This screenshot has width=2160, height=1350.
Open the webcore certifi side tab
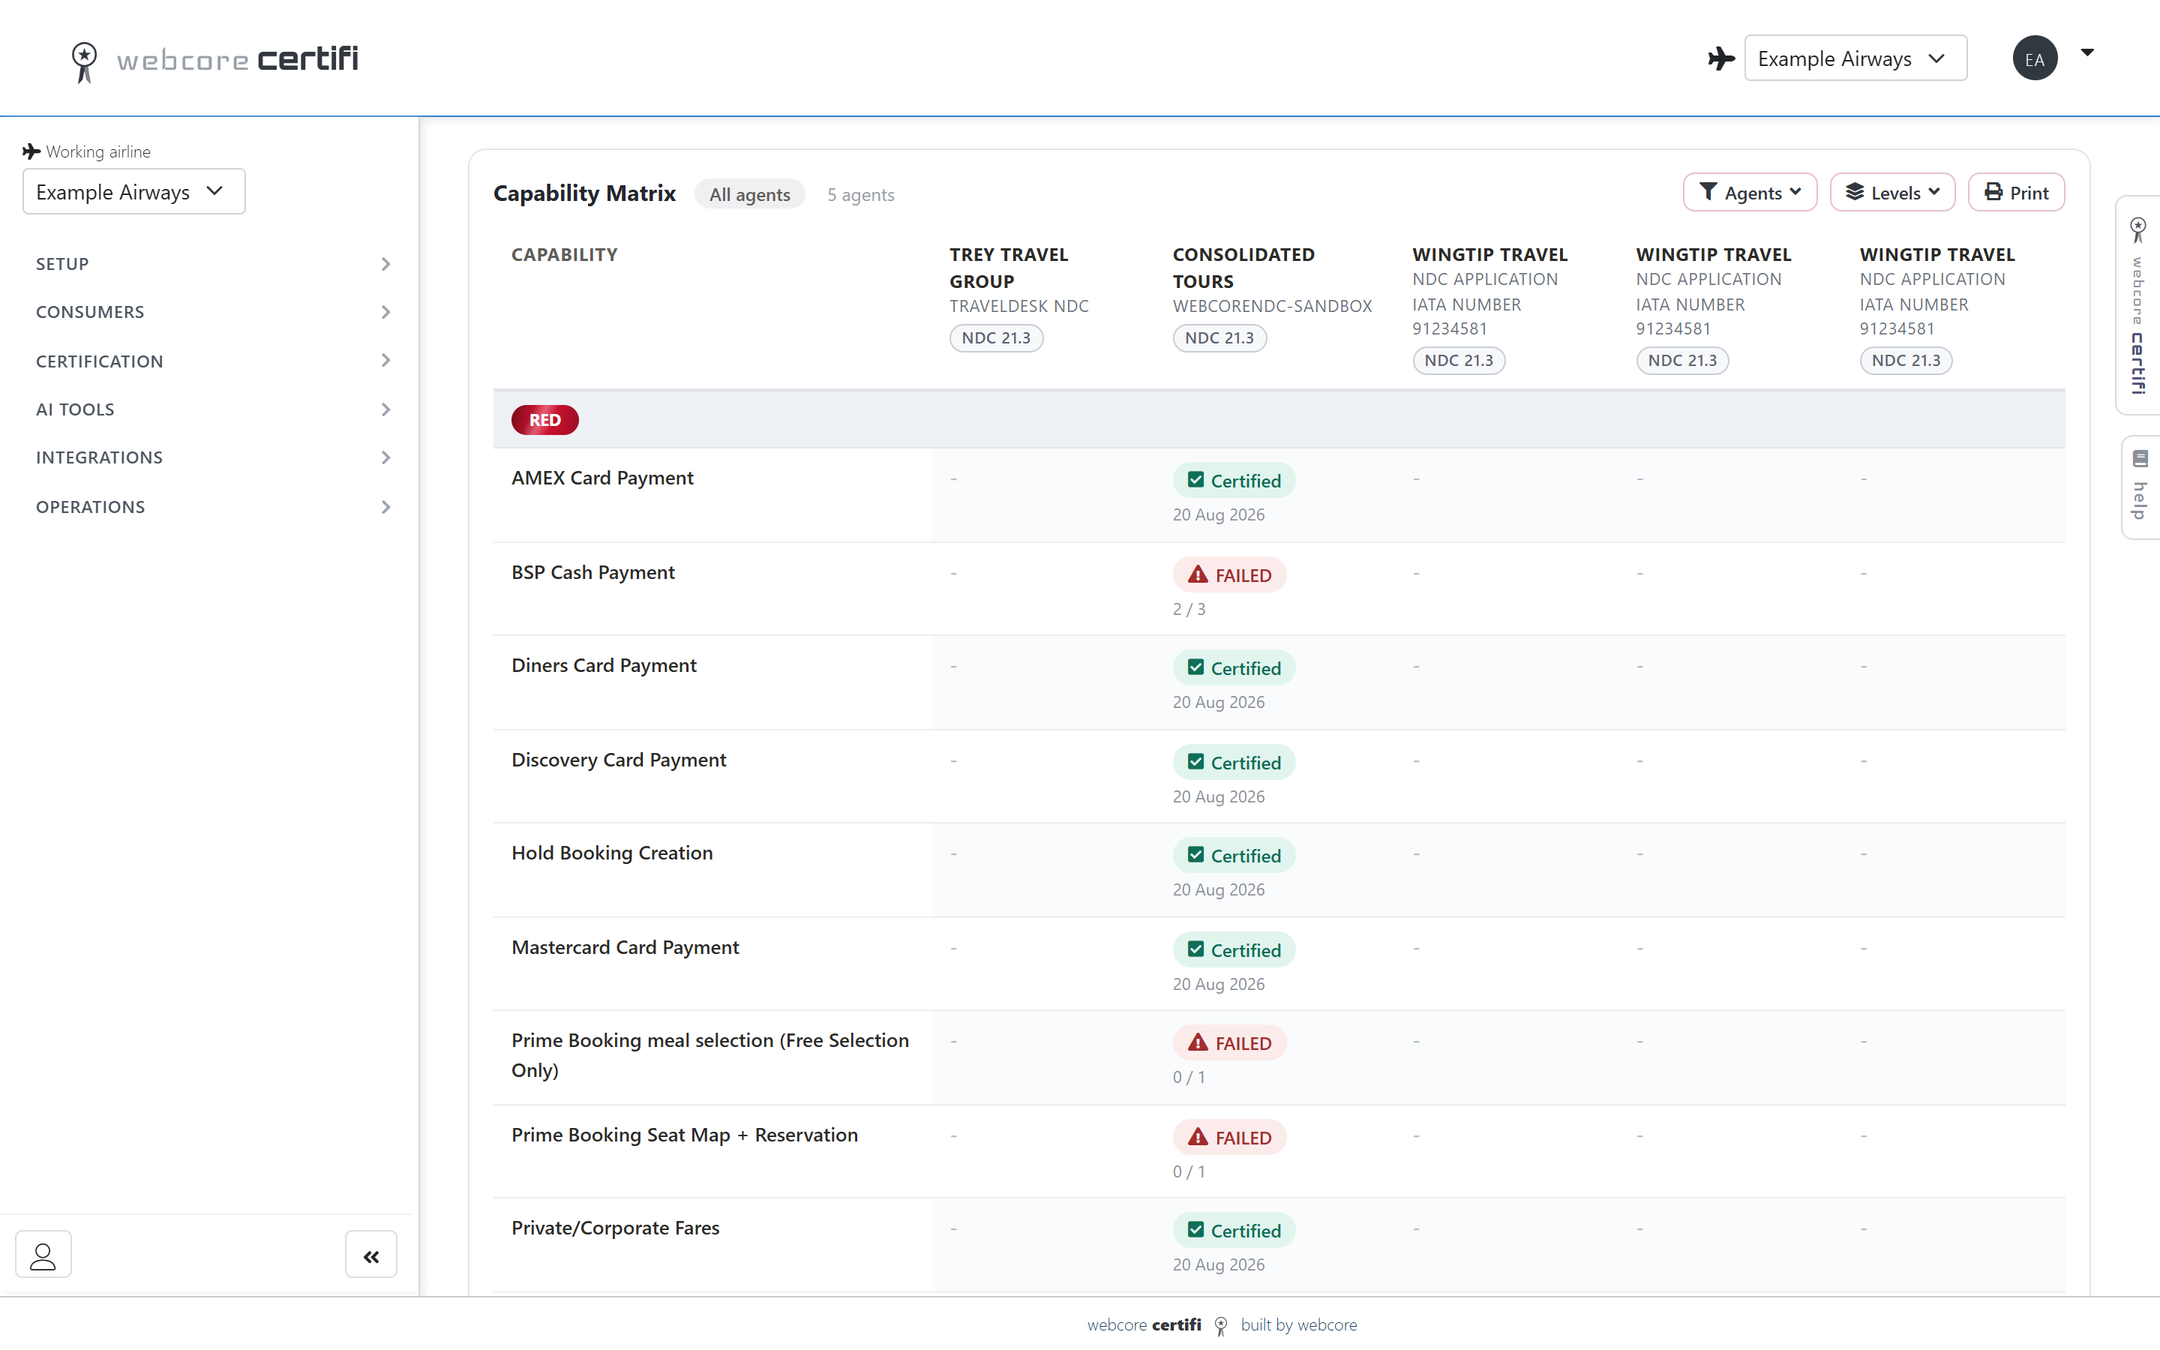coord(2138,305)
